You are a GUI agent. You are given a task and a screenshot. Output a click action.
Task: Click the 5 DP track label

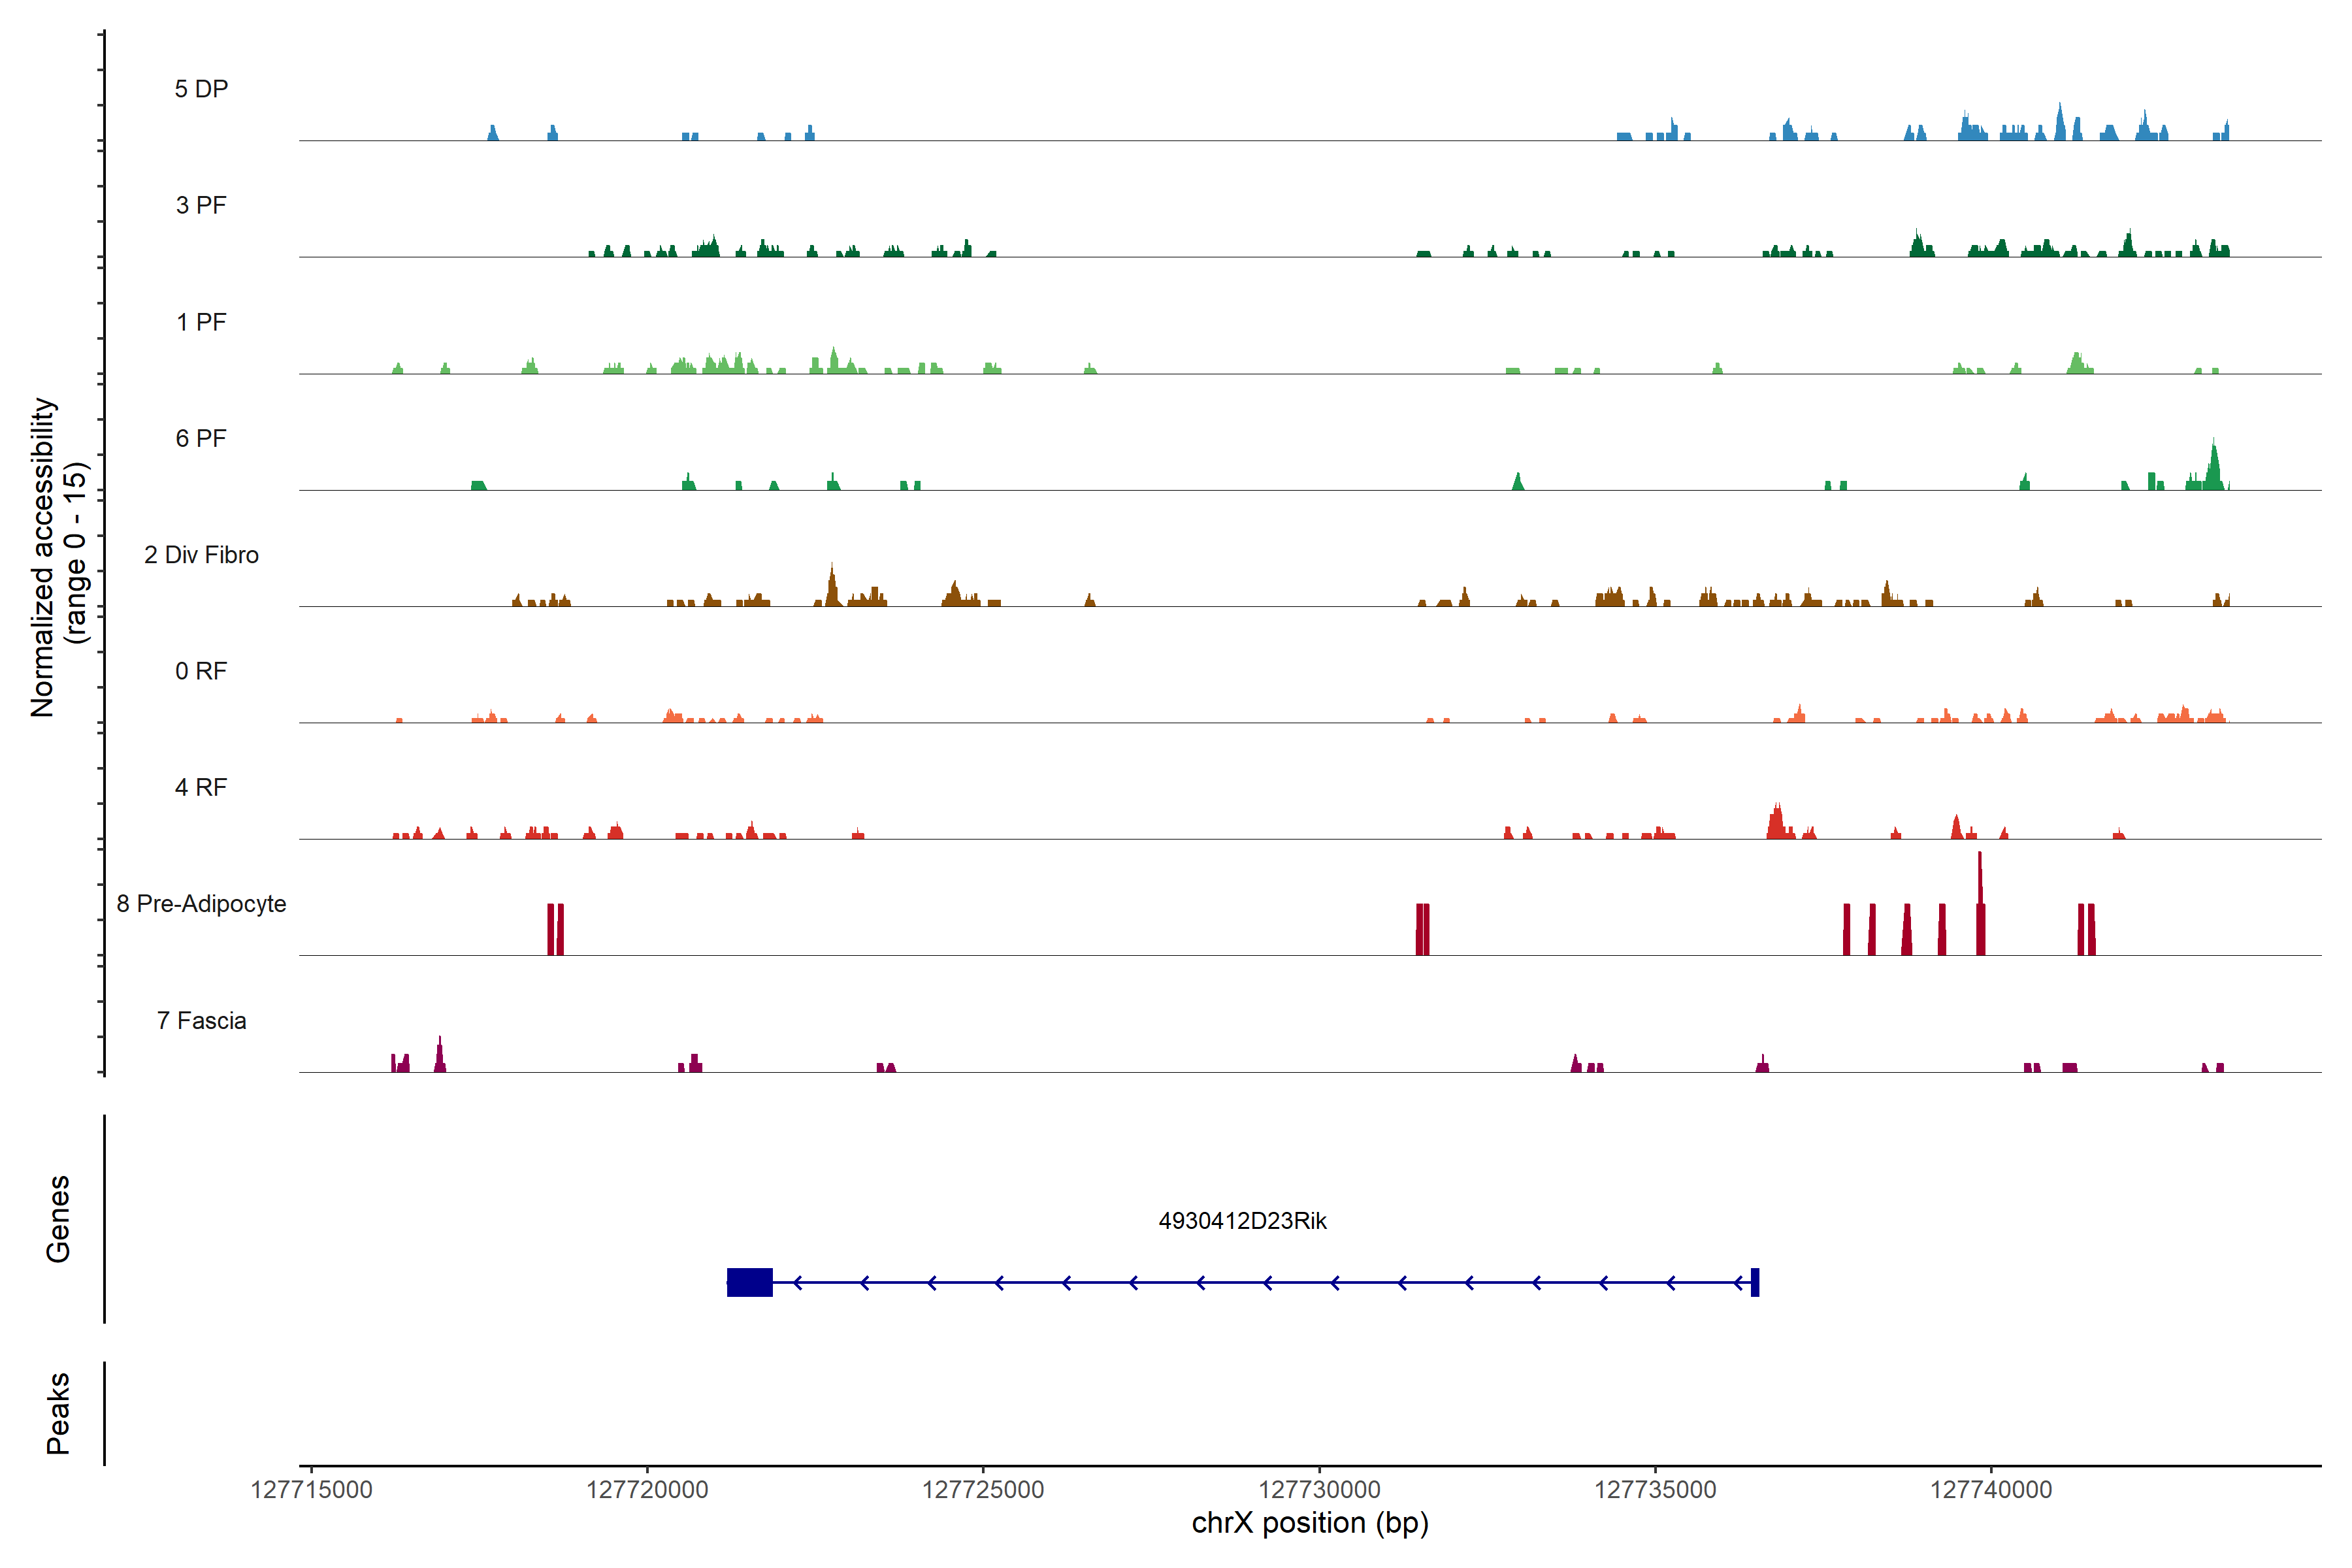[x=201, y=89]
